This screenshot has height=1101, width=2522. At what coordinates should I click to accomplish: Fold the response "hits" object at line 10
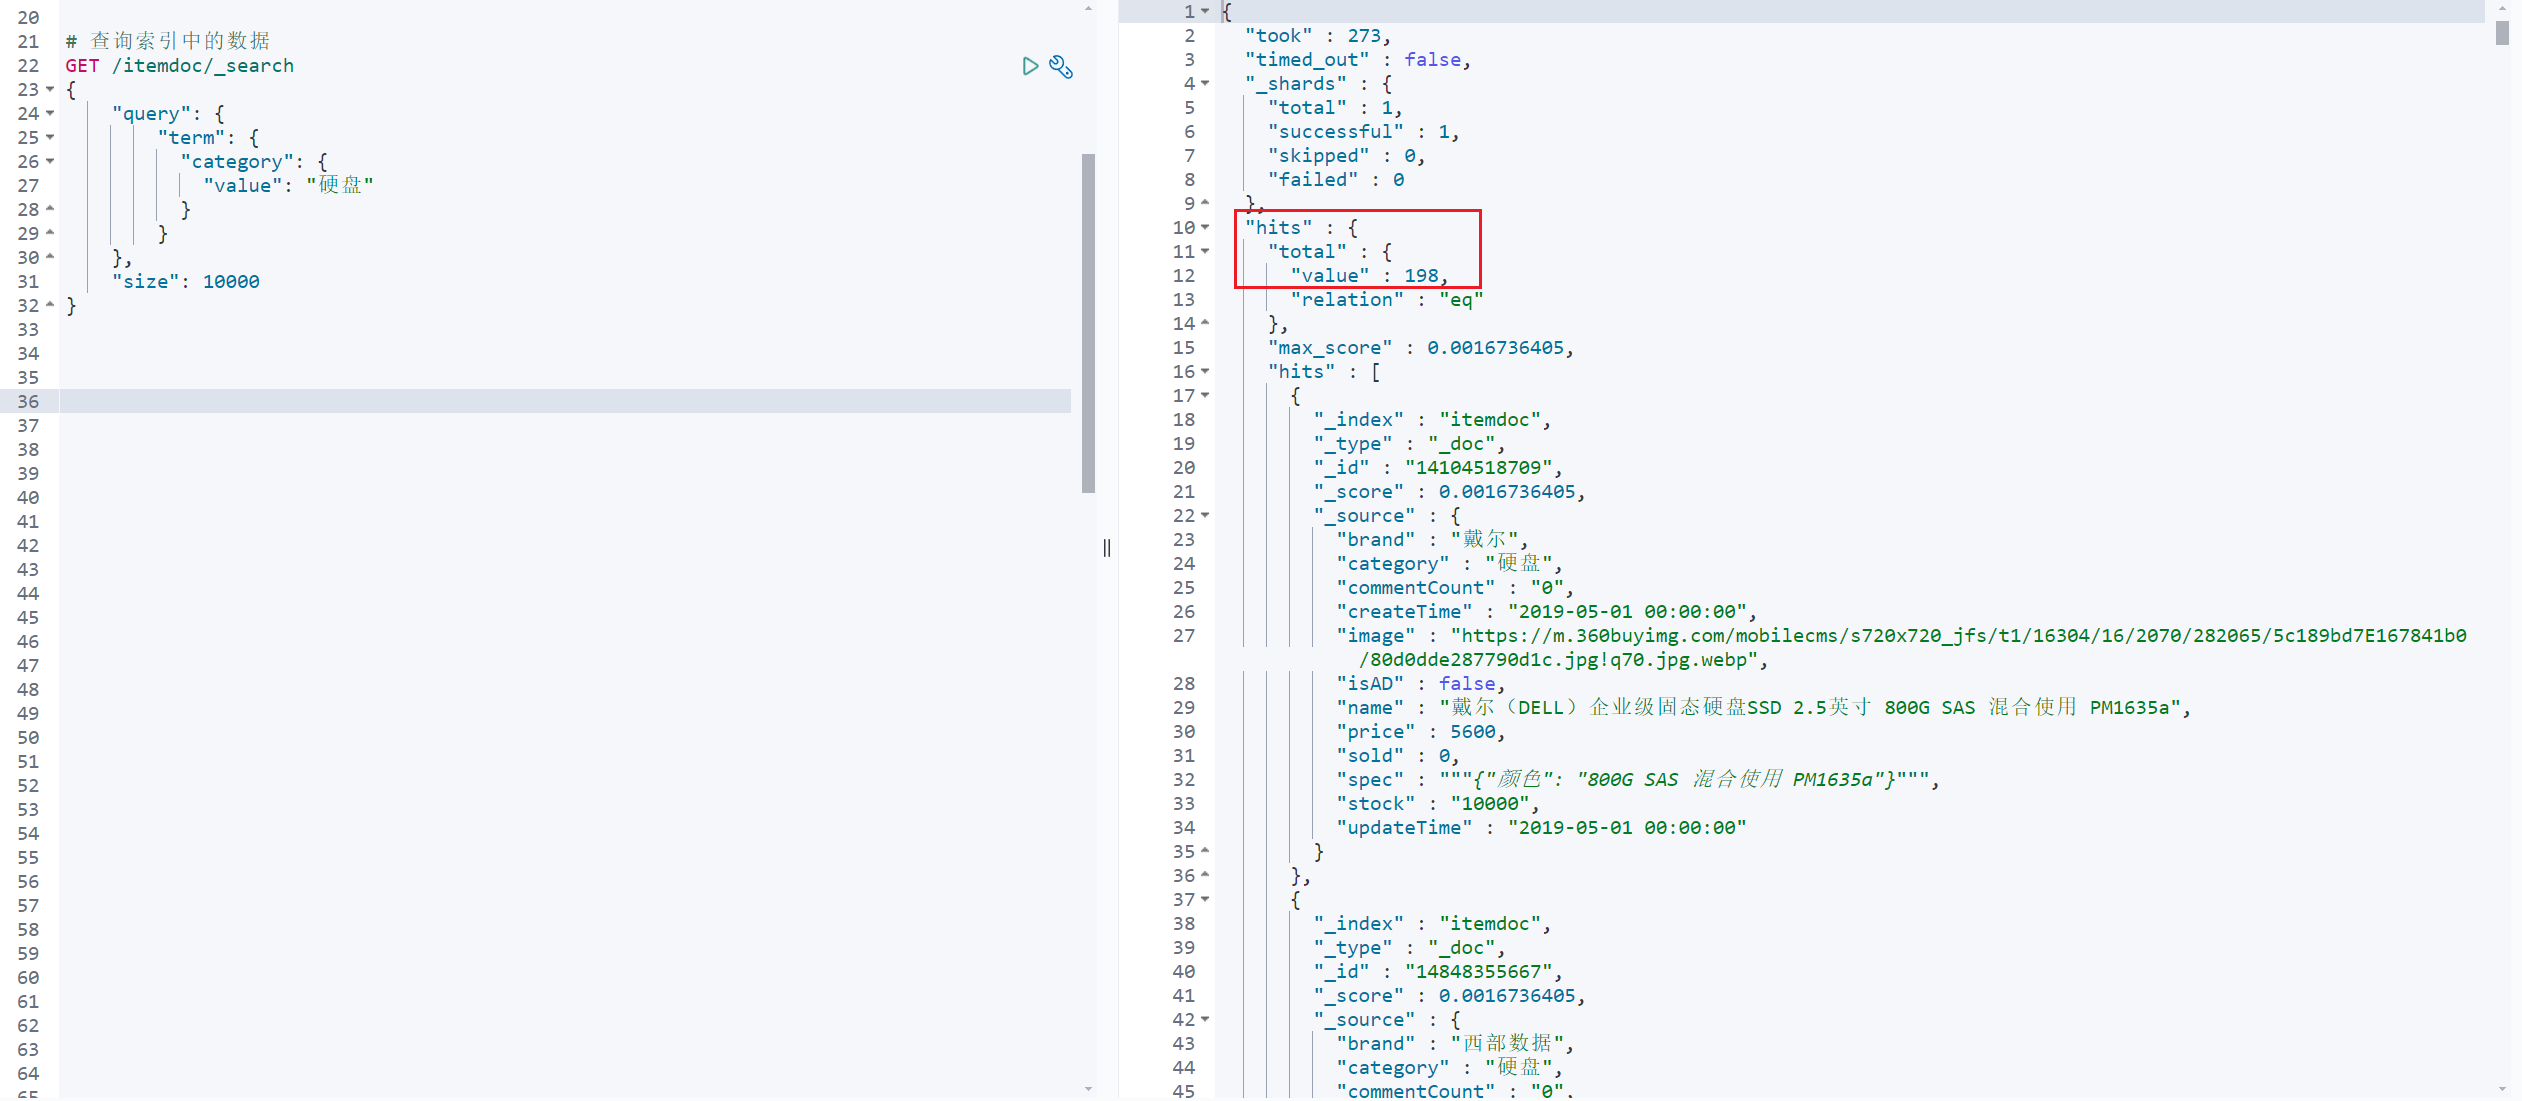click(x=1205, y=227)
